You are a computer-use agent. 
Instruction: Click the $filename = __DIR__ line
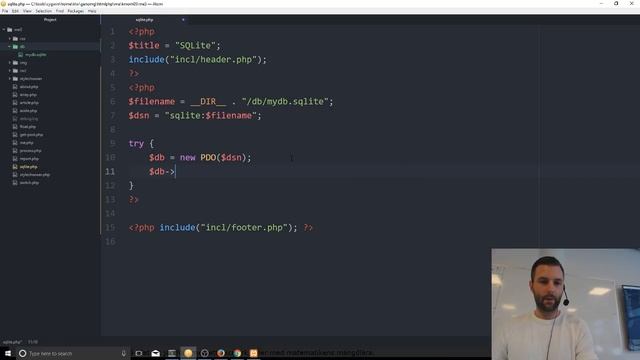(231, 102)
